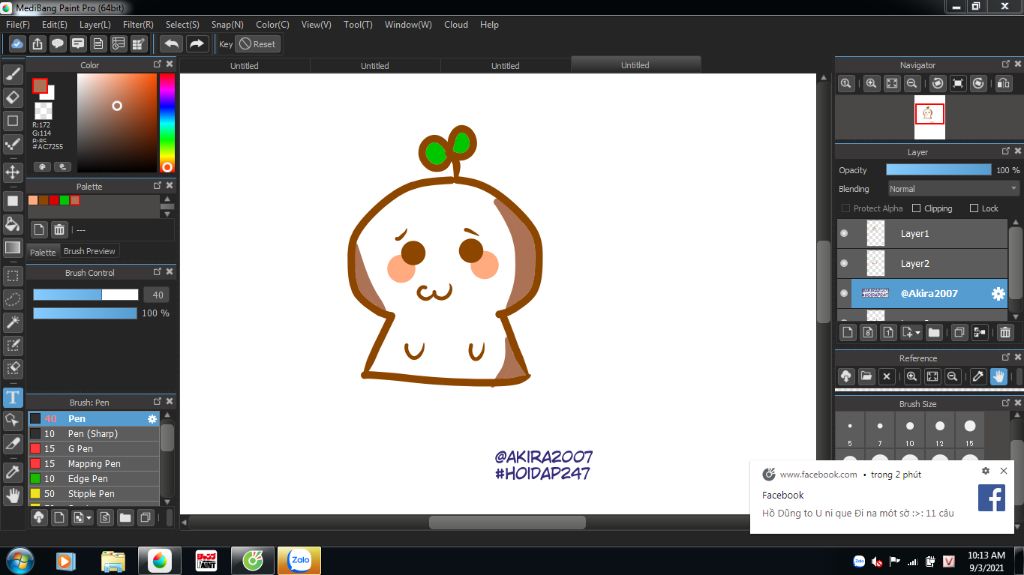The height and width of the screenshot is (575, 1024).
Task: Click the cloud icon in top toolbar
Action: 17,44
